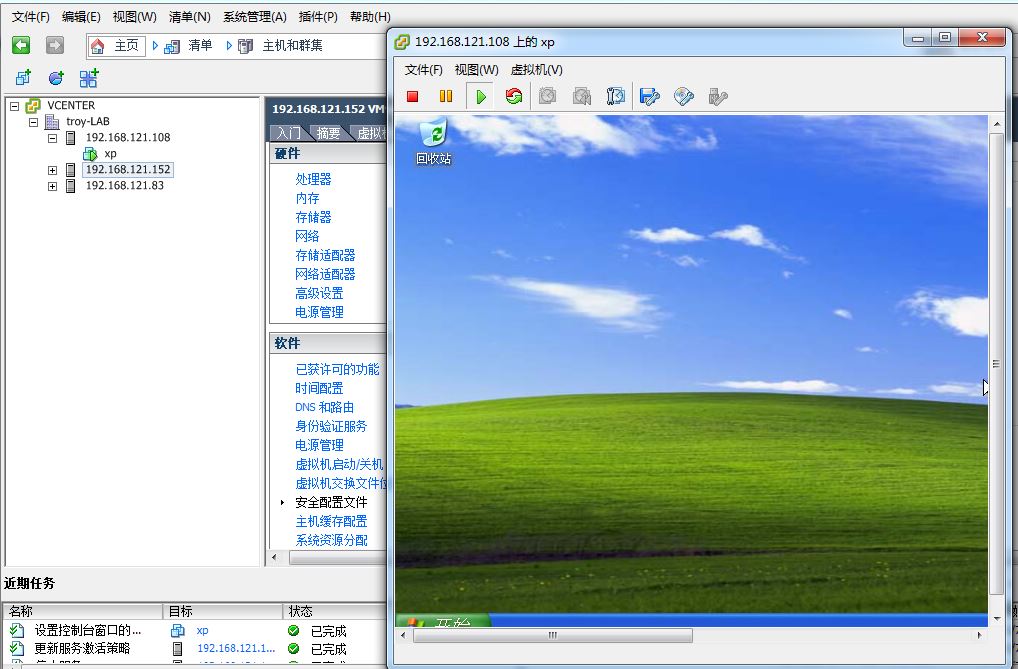Click the gray forward navigation arrow
Image resolution: width=1018 pixels, height=669 pixels.
(55, 45)
